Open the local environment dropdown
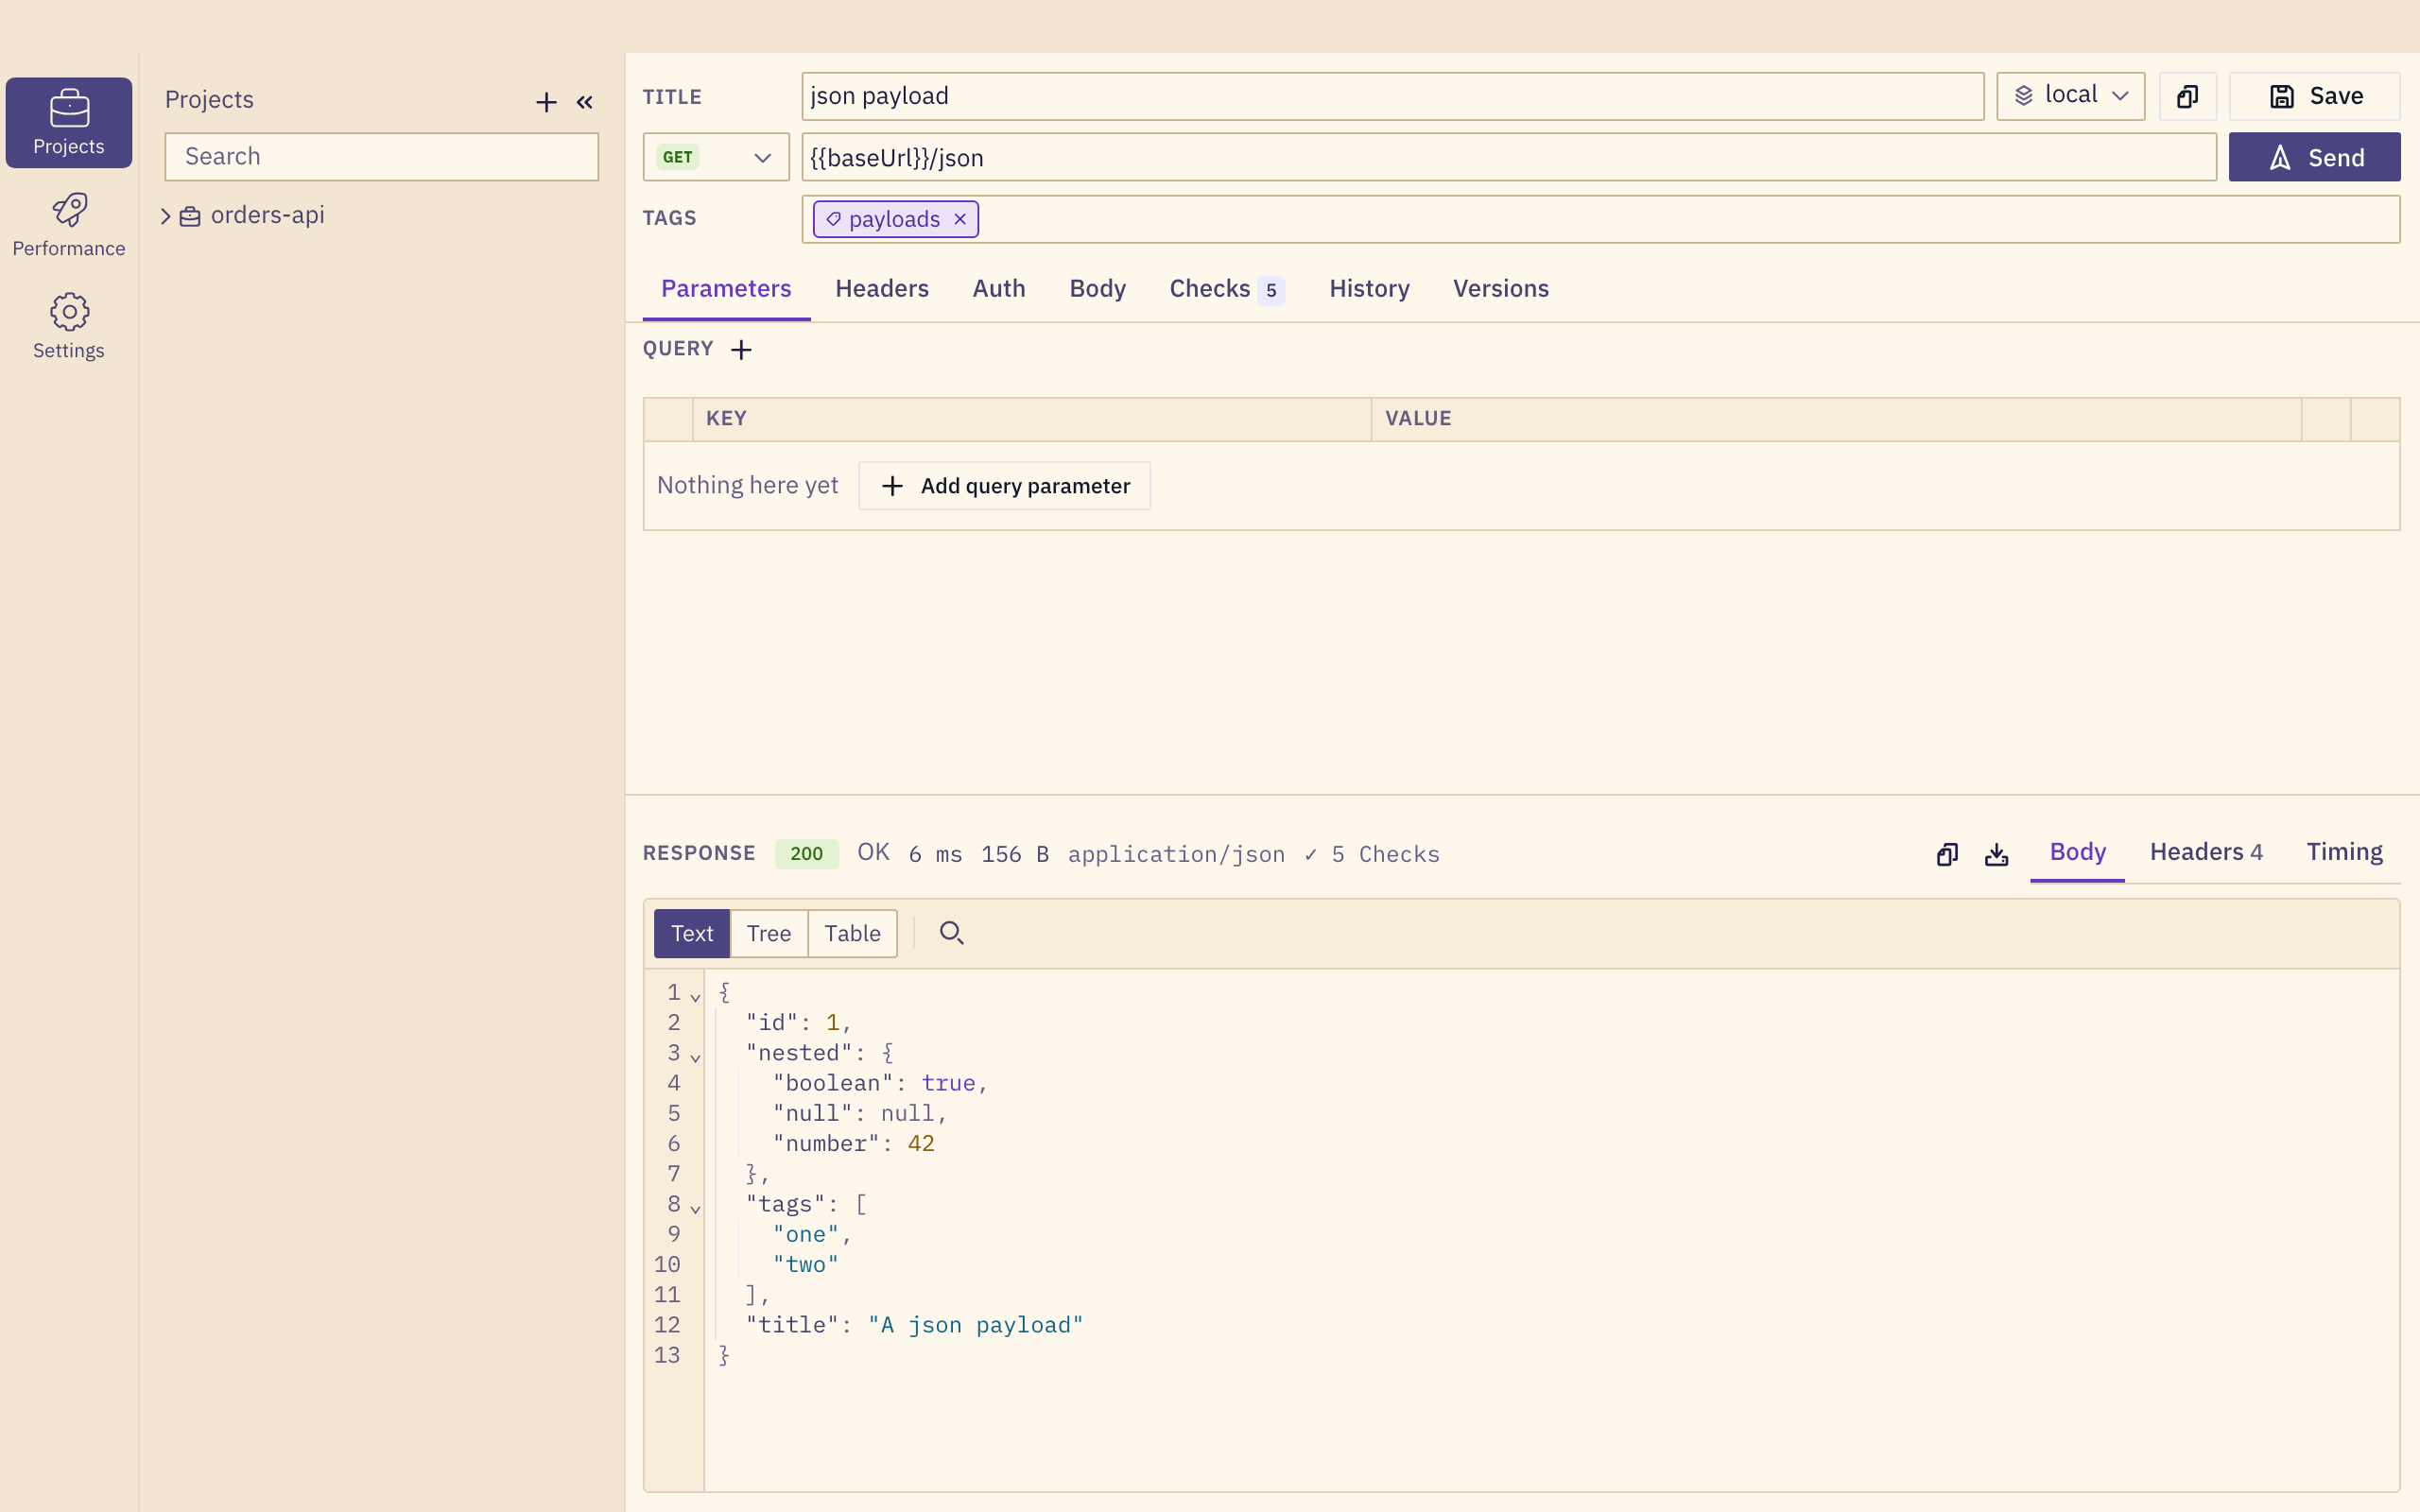Image resolution: width=2420 pixels, height=1512 pixels. coord(2070,96)
